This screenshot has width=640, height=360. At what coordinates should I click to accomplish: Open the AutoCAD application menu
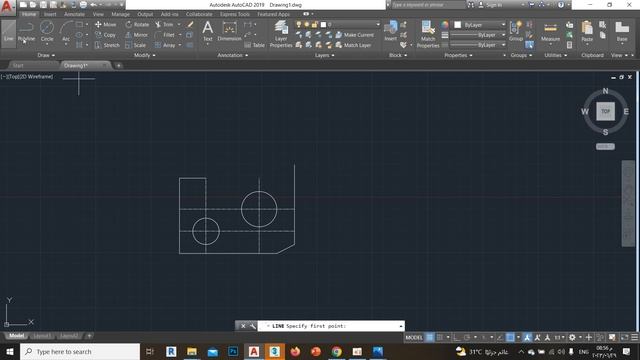[7, 7]
